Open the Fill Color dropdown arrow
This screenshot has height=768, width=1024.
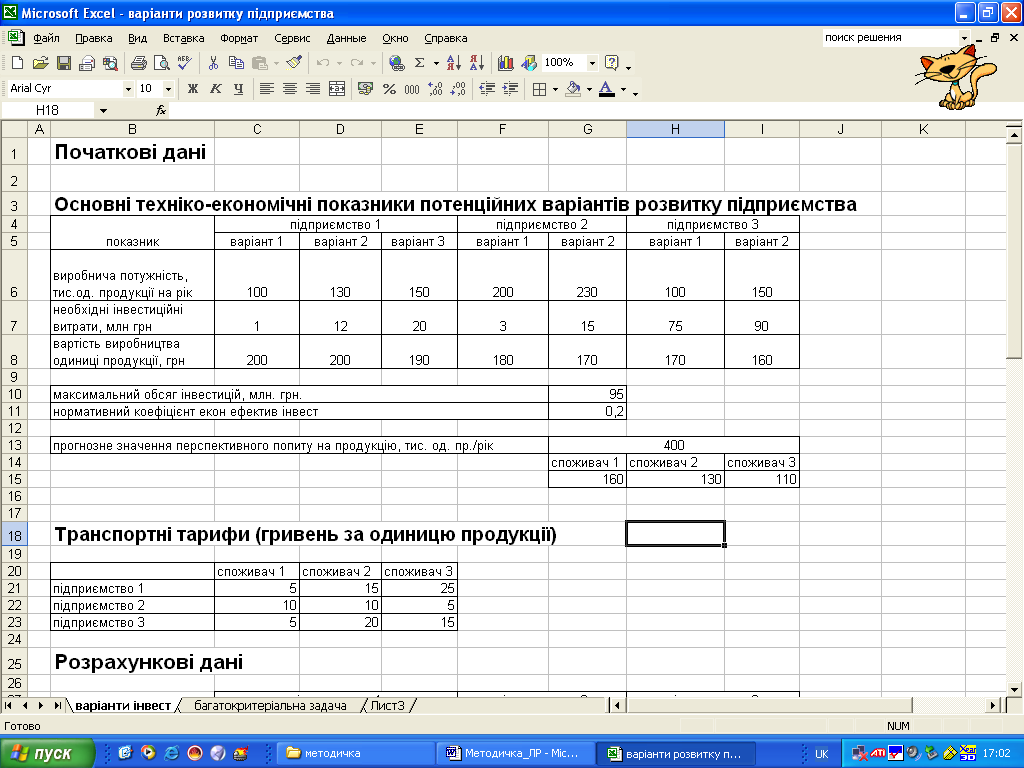[589, 89]
